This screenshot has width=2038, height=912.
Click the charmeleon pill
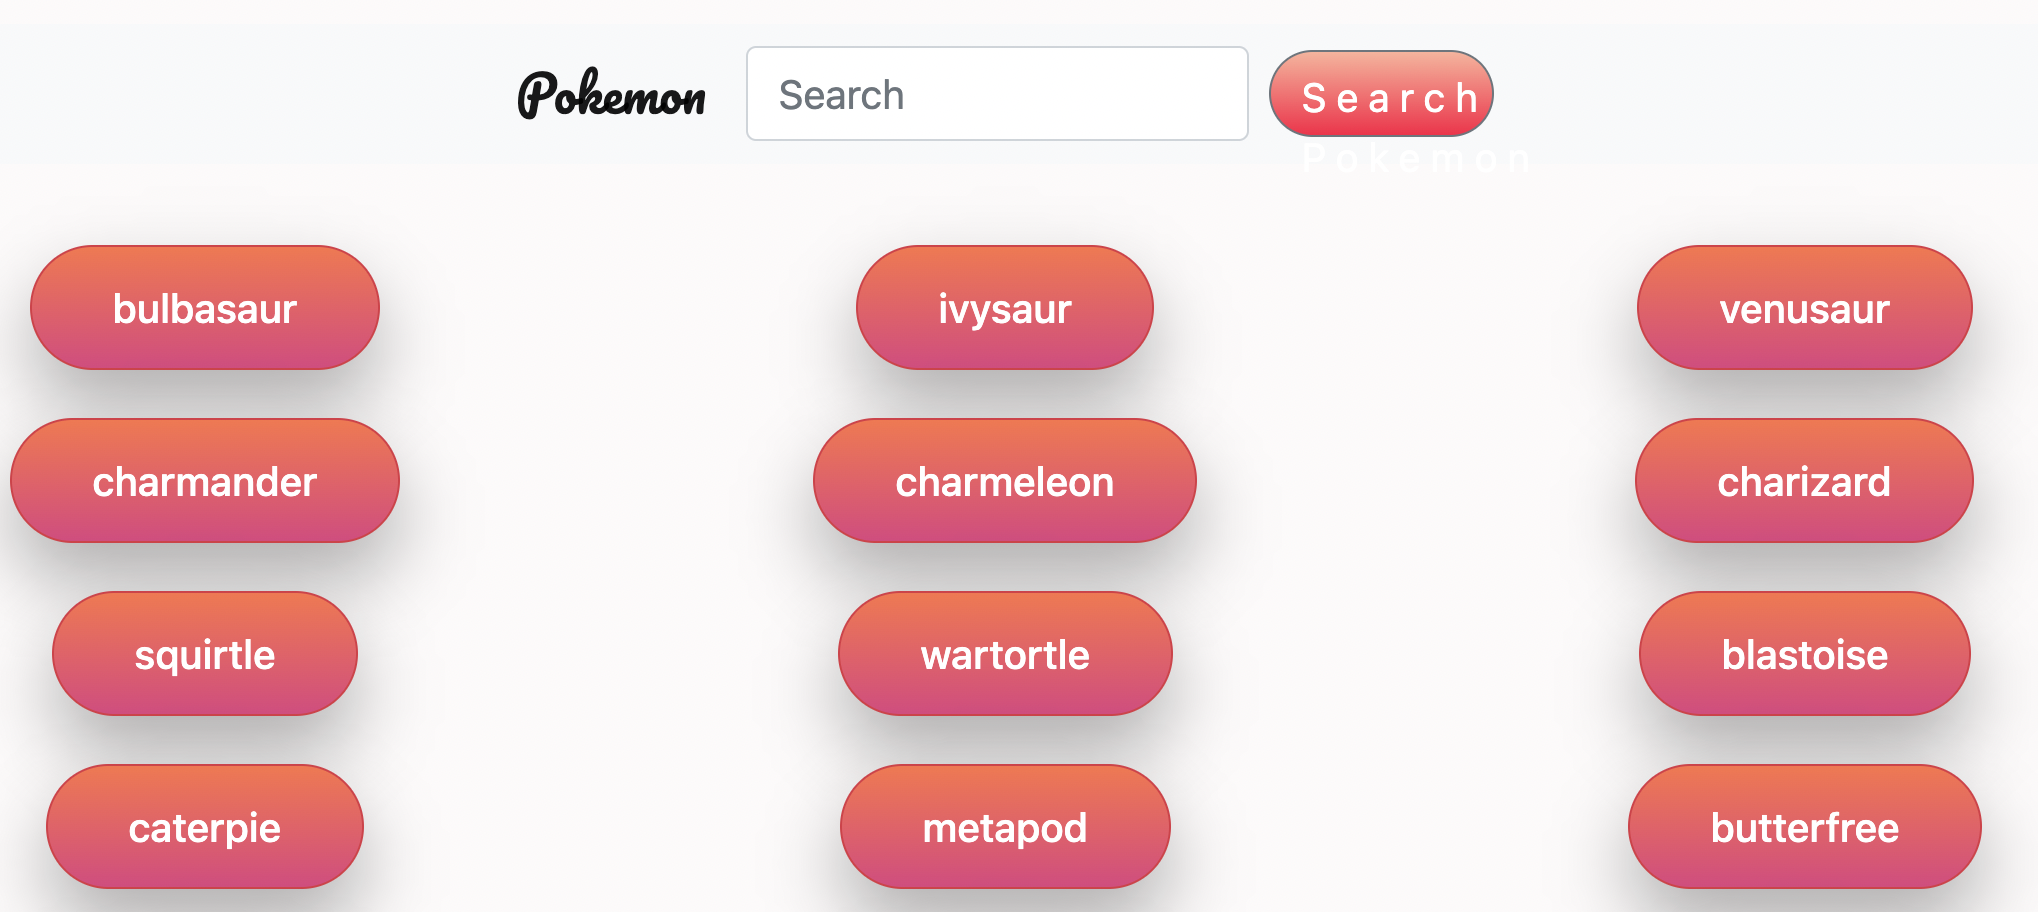coord(1004,481)
